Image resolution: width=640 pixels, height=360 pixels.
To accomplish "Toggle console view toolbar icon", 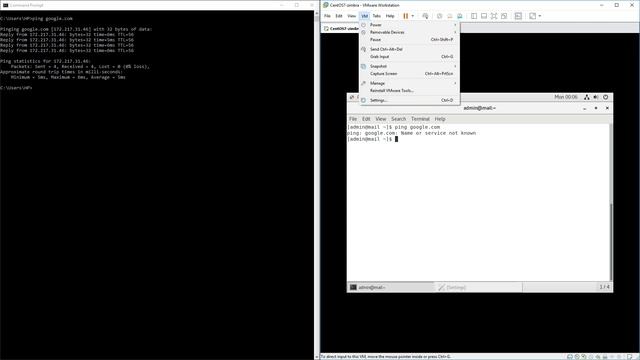I will coord(518,16).
